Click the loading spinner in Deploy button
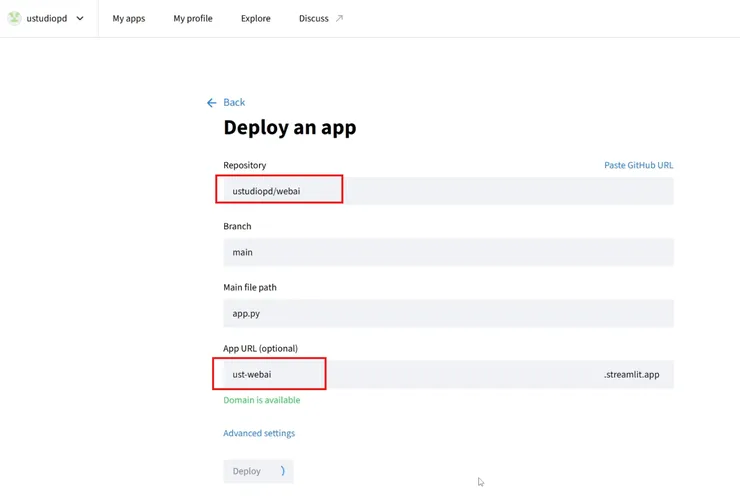Image resolution: width=740 pixels, height=504 pixels. 282,471
